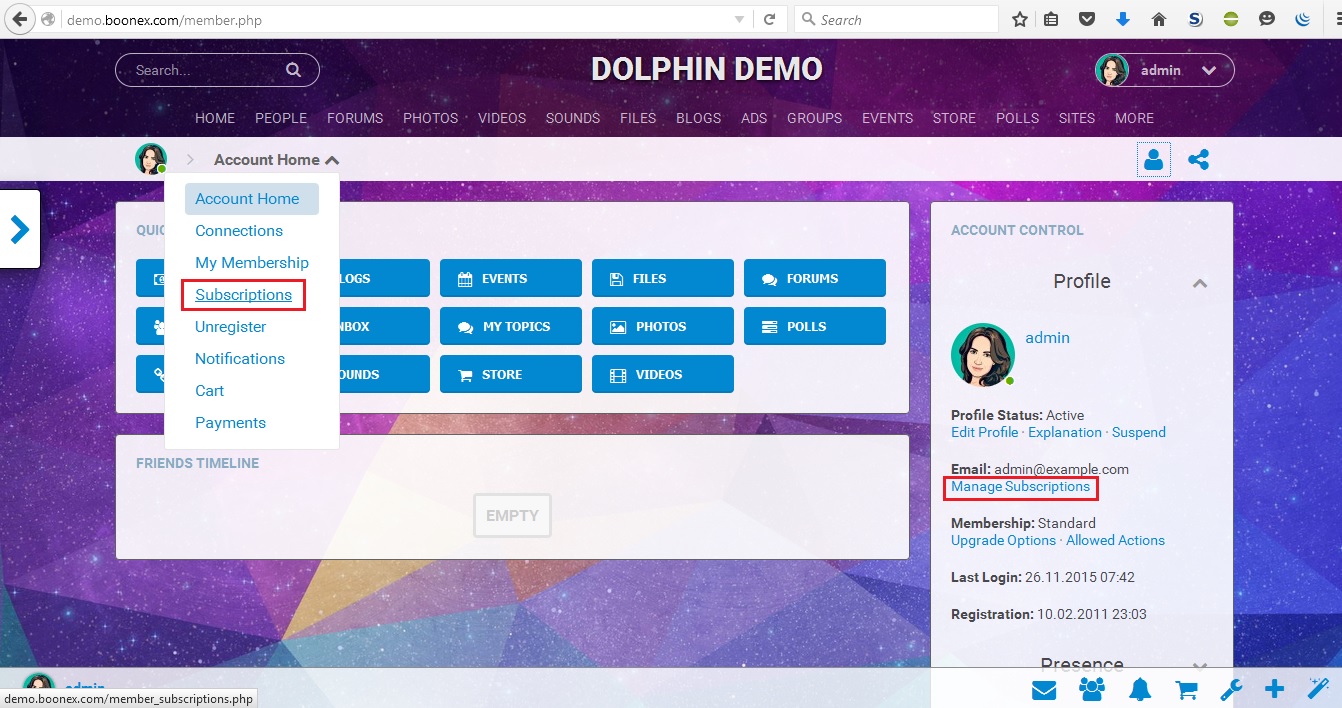
Task: Click the search magnifier in site search box
Action: (x=293, y=70)
